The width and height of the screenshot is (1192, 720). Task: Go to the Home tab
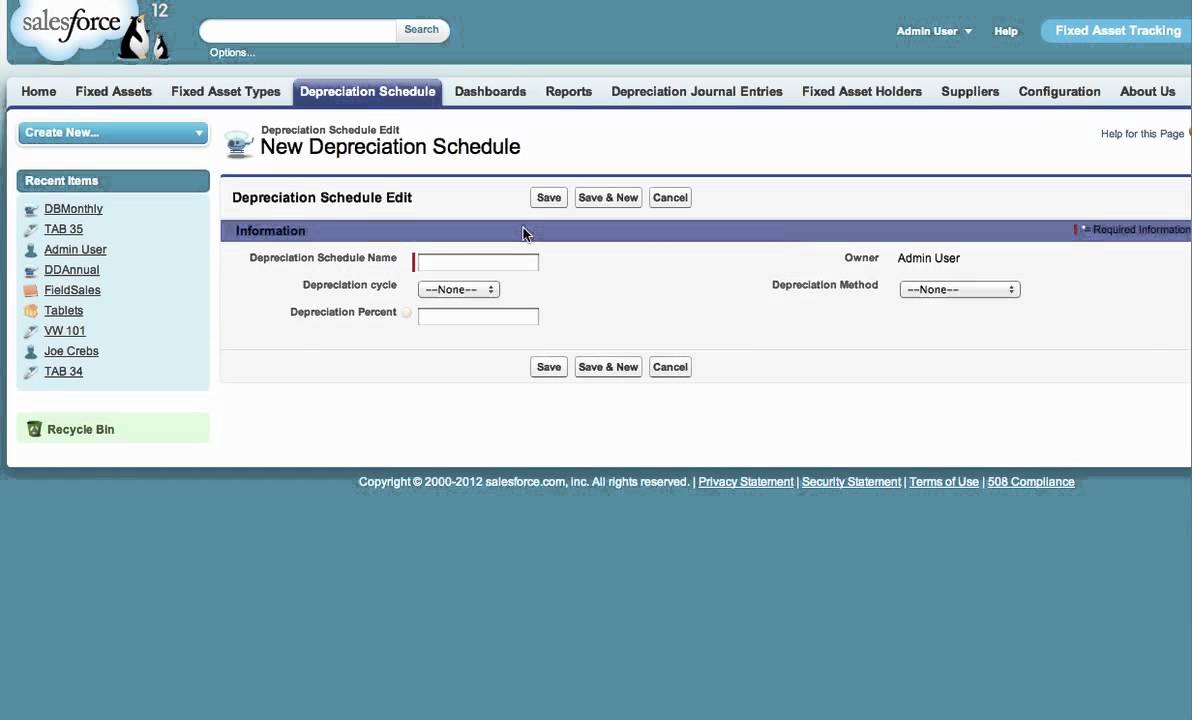[x=39, y=91]
